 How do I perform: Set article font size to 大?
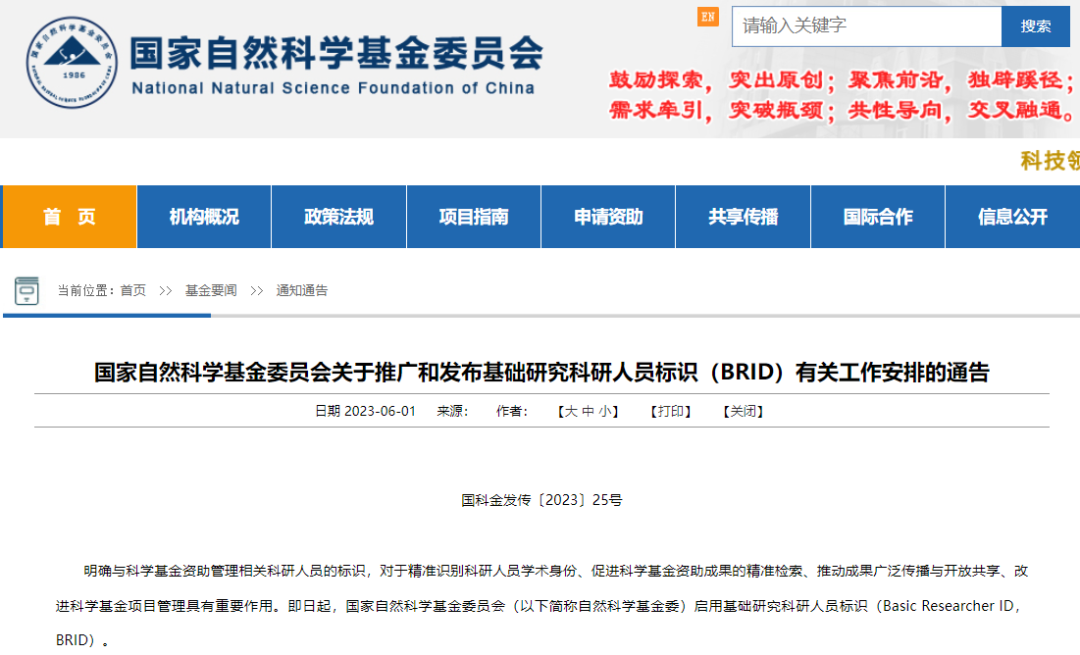(x=570, y=411)
